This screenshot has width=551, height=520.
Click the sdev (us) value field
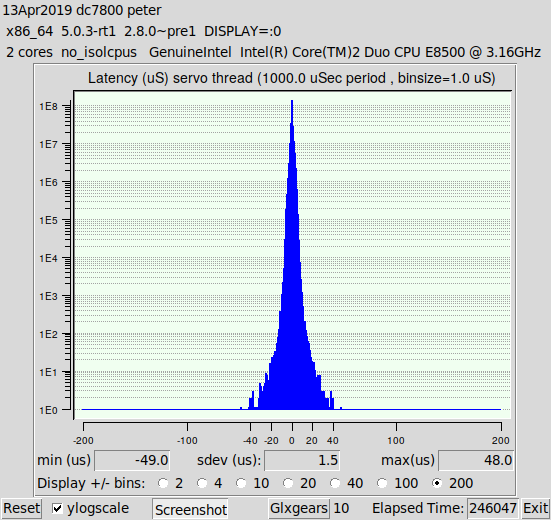[302, 460]
